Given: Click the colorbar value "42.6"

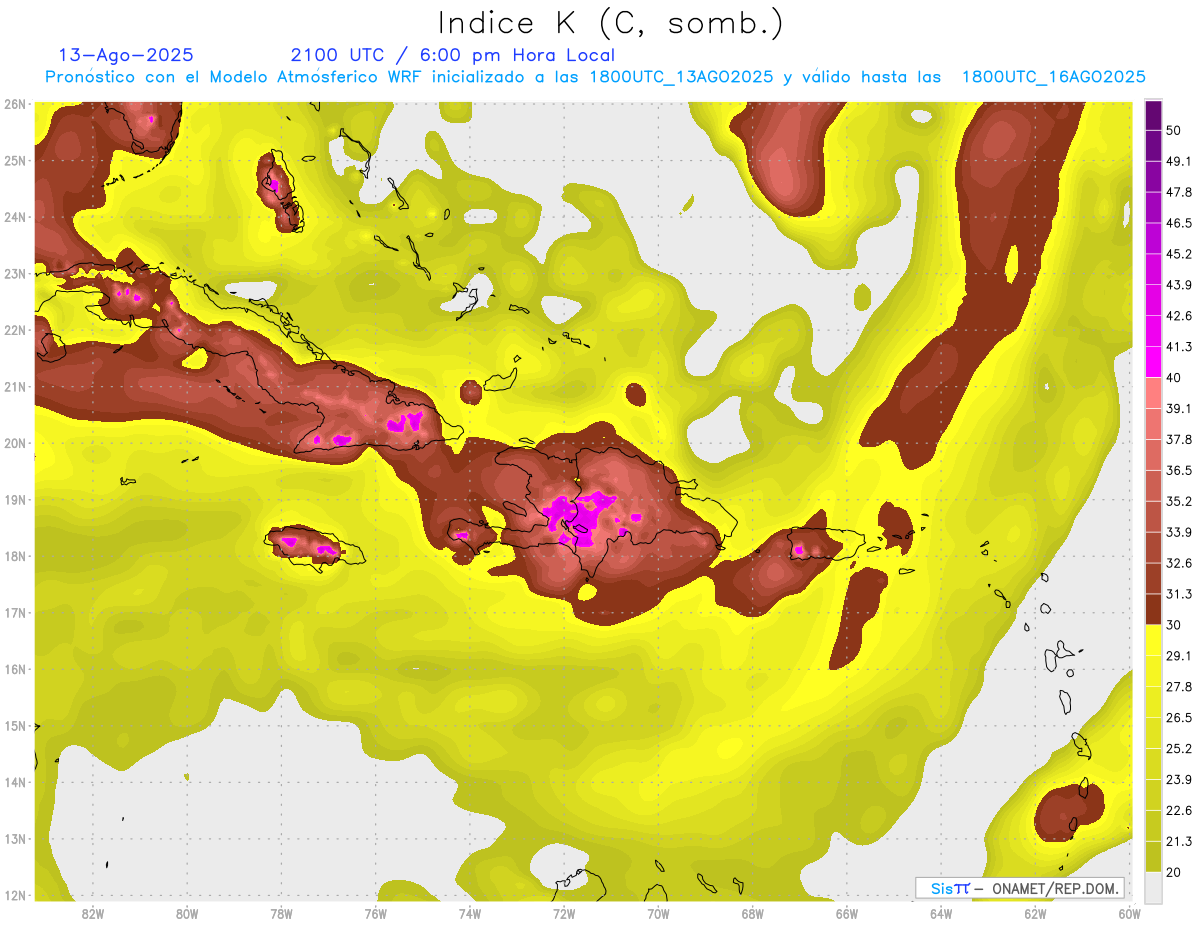Looking at the screenshot, I should coord(1178,316).
